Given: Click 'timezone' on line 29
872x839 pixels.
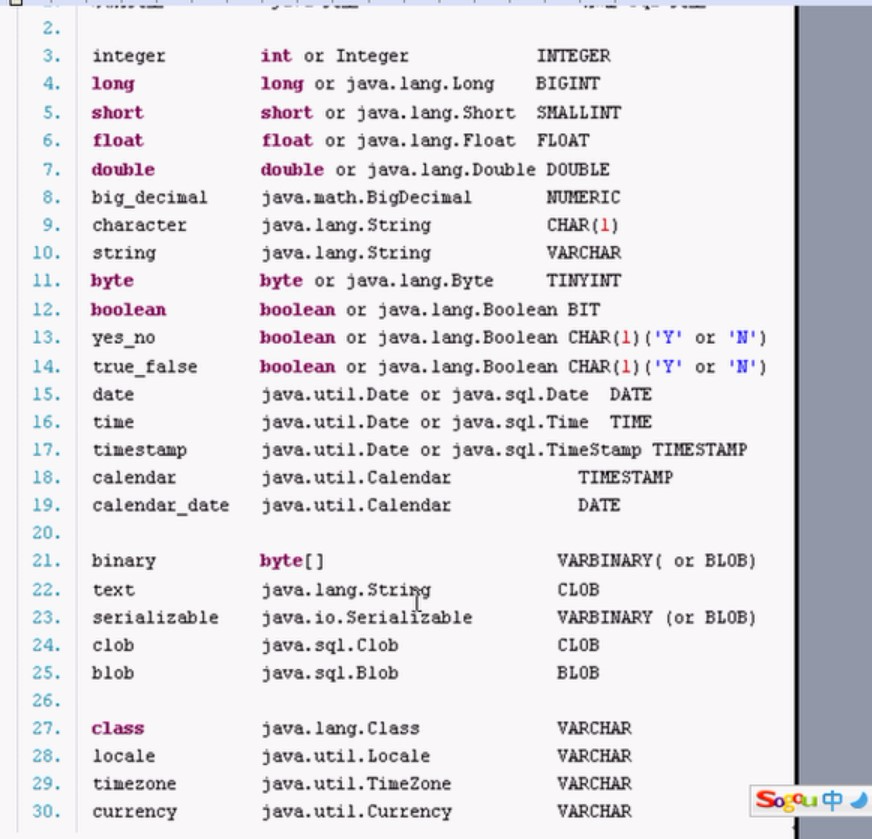Looking at the screenshot, I should coord(134,784).
